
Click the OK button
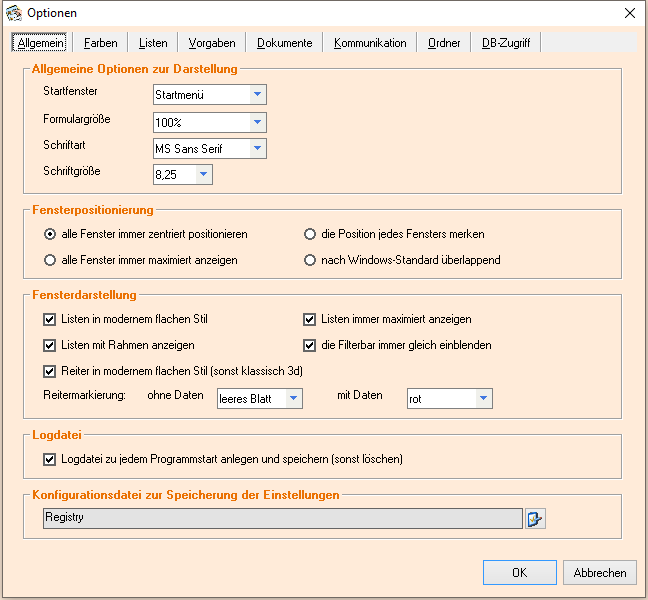(x=519, y=573)
